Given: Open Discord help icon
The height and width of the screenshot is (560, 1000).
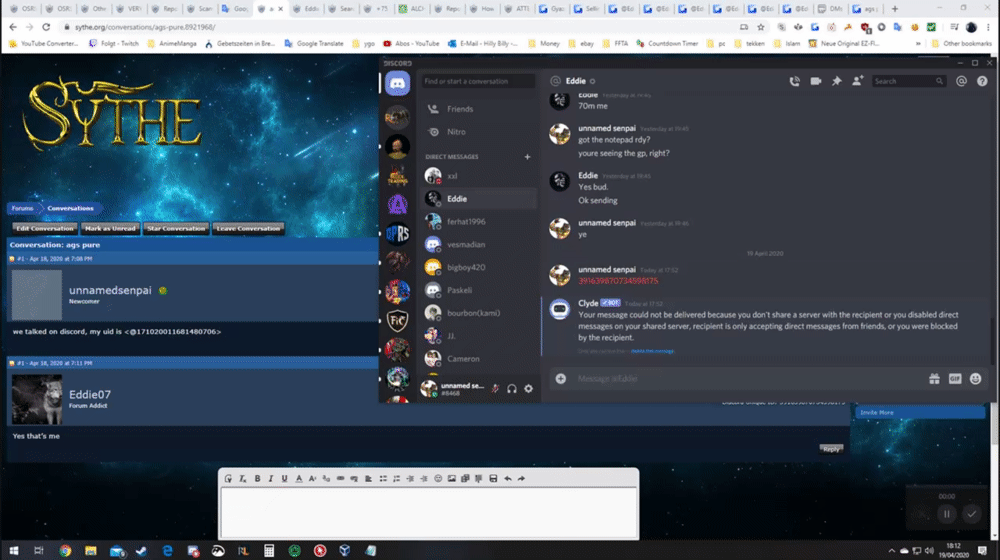Looking at the screenshot, I should 982,81.
